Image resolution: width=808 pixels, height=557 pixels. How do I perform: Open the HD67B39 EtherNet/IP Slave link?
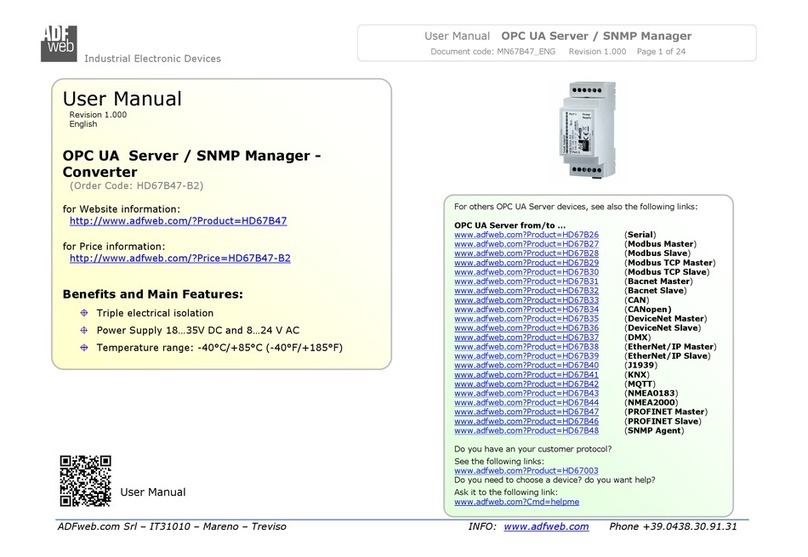(x=526, y=356)
